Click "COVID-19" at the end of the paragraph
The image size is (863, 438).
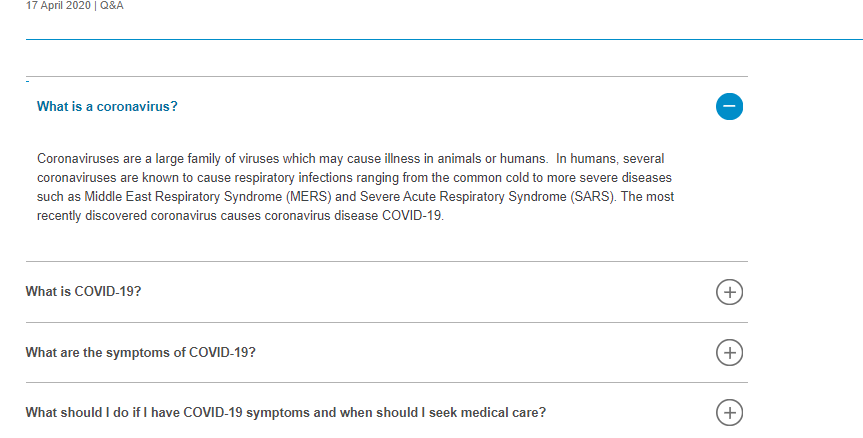click(412, 216)
